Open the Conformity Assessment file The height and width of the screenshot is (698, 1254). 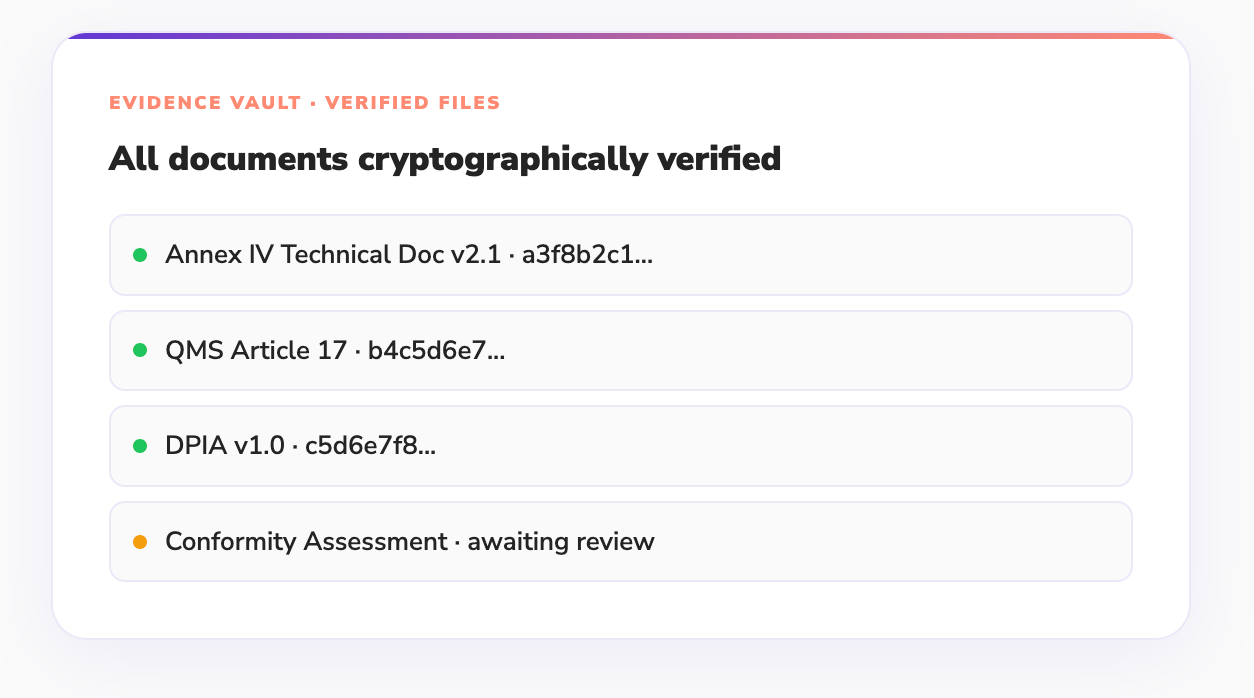[x=306, y=542]
